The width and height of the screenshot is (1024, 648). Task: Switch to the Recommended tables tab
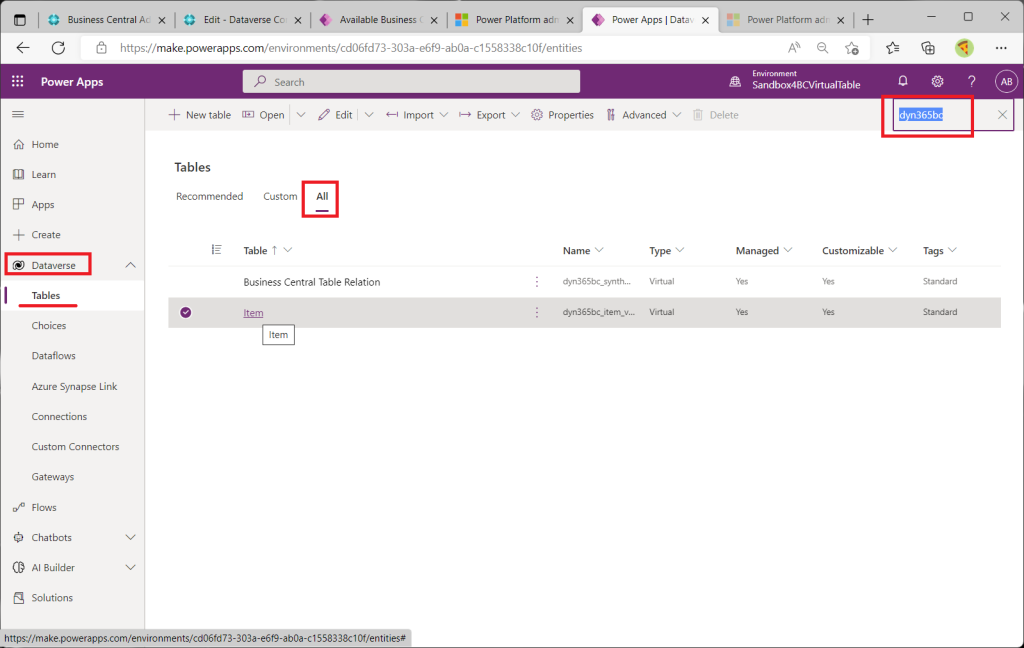(x=209, y=196)
